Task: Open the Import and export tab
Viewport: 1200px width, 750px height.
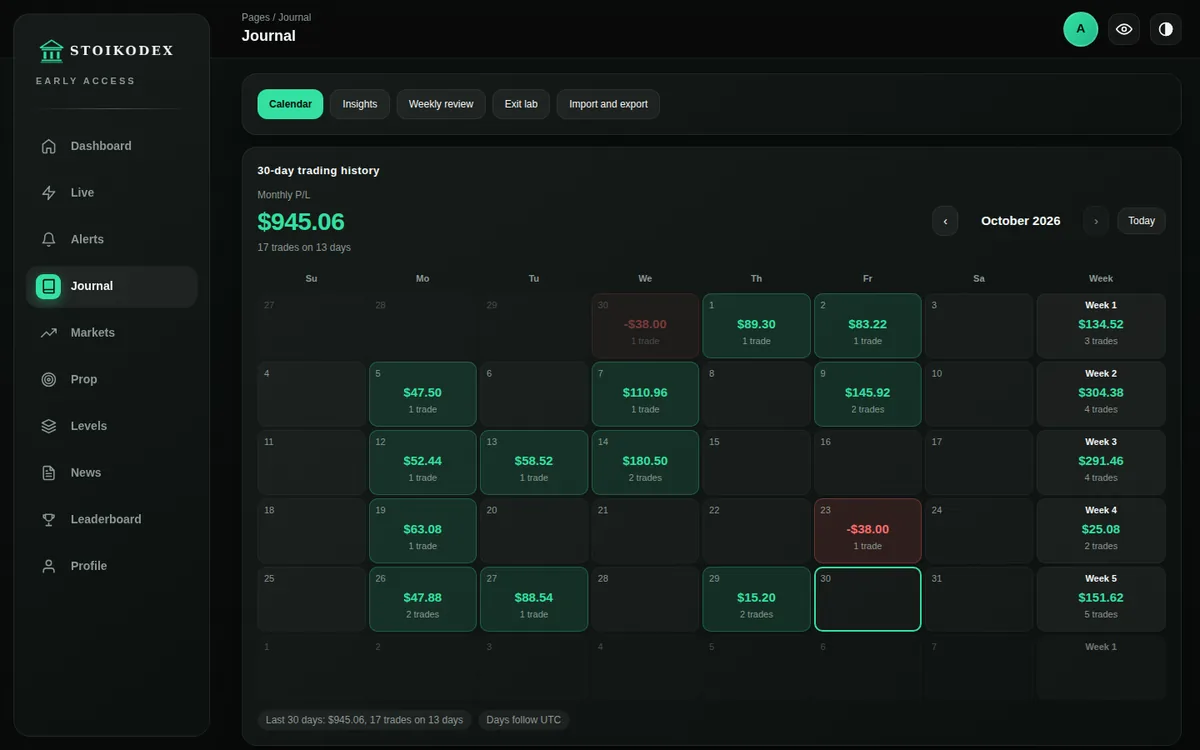Action: 608,104
